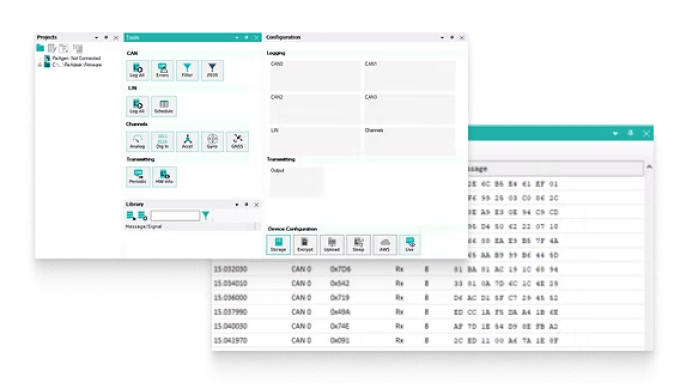
Task: Click the Message/Signal column header
Action: (190, 226)
